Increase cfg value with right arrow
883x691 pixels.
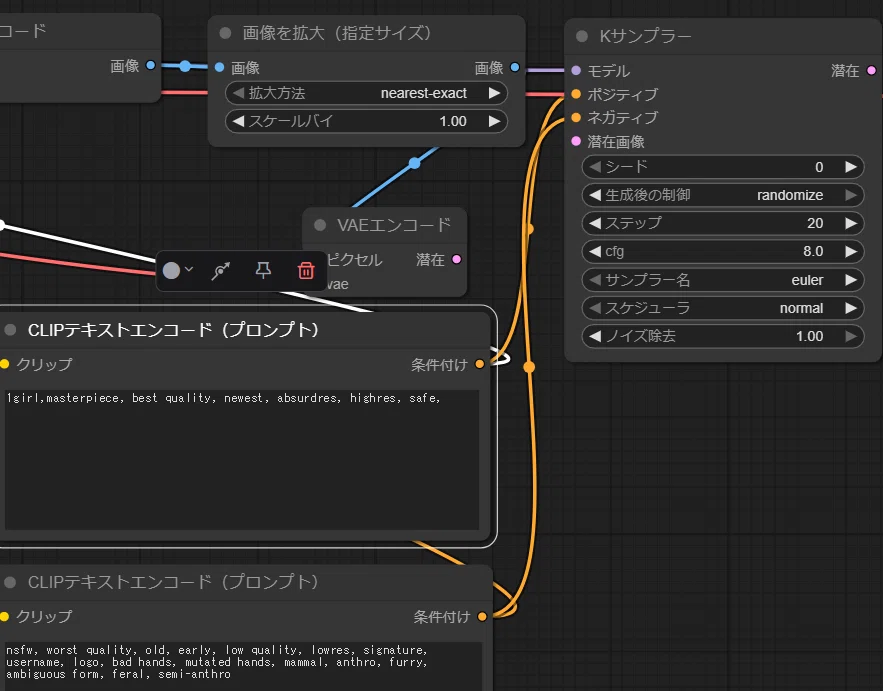pyautogui.click(x=851, y=251)
